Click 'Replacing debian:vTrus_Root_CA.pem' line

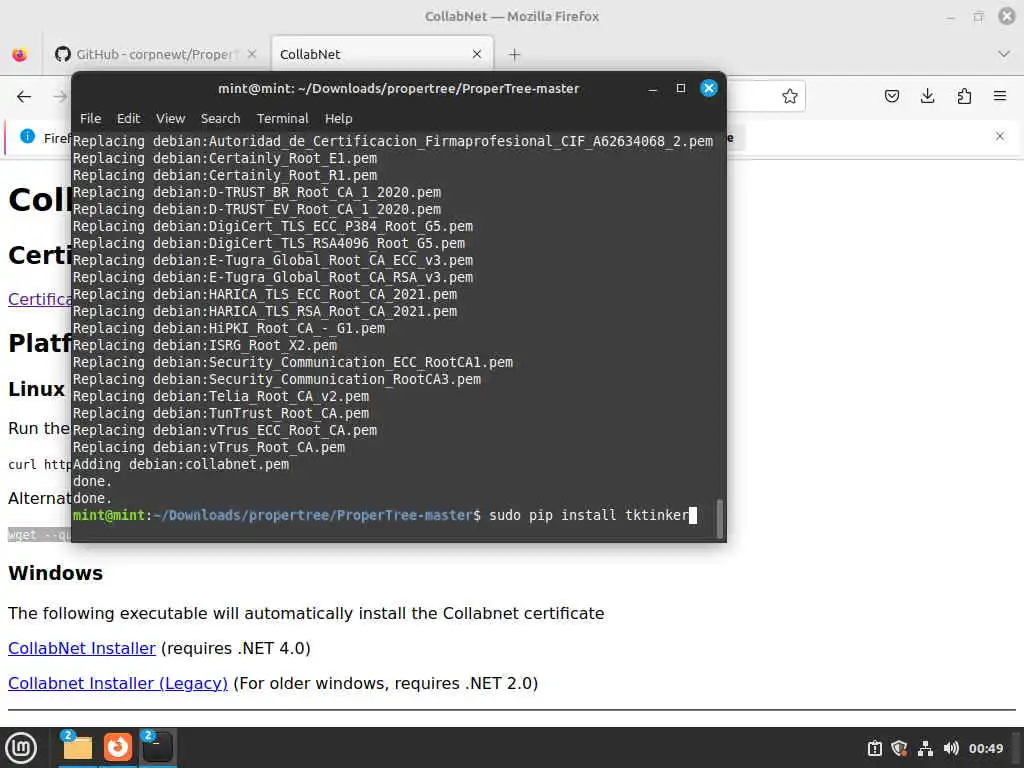pyautogui.click(x=209, y=447)
